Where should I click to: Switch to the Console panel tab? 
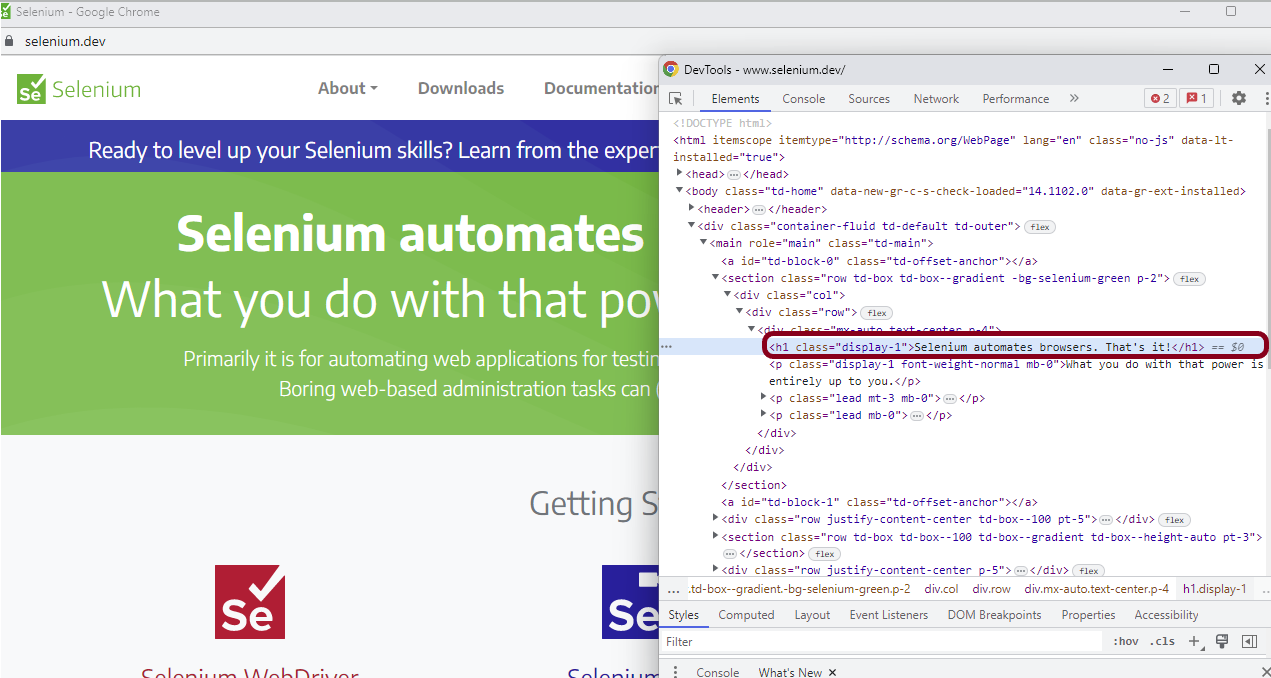tap(803, 98)
